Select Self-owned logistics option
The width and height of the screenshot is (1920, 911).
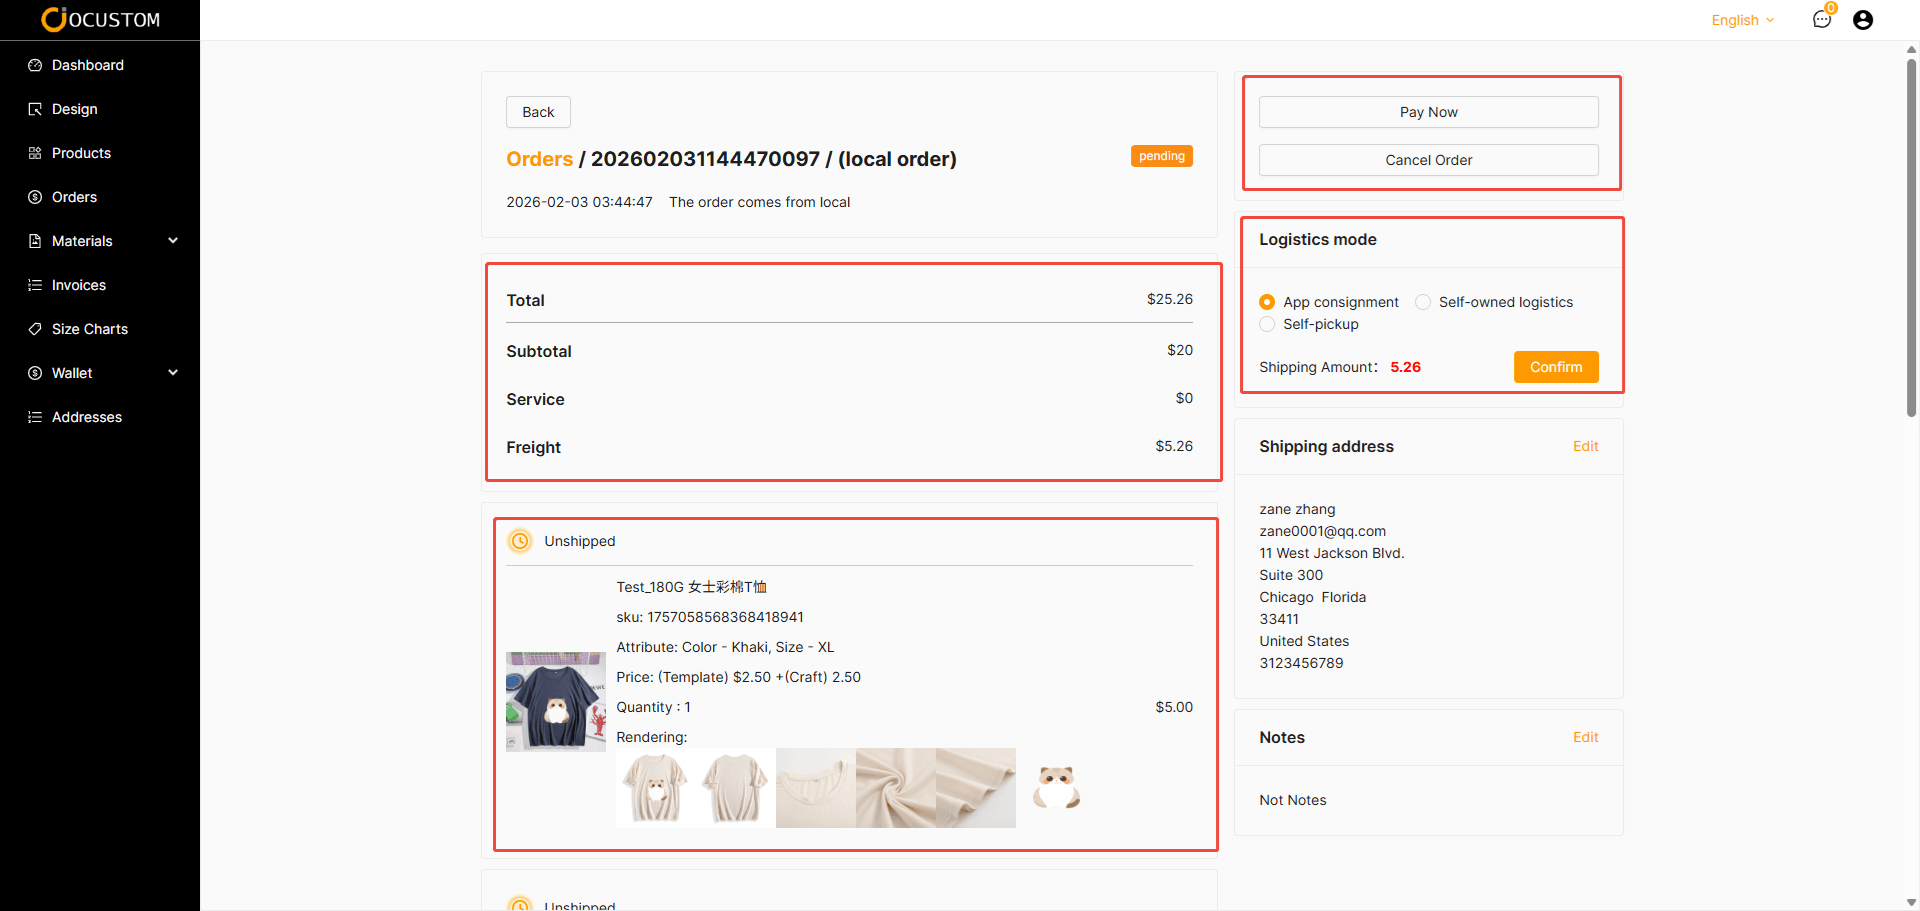[1423, 302]
